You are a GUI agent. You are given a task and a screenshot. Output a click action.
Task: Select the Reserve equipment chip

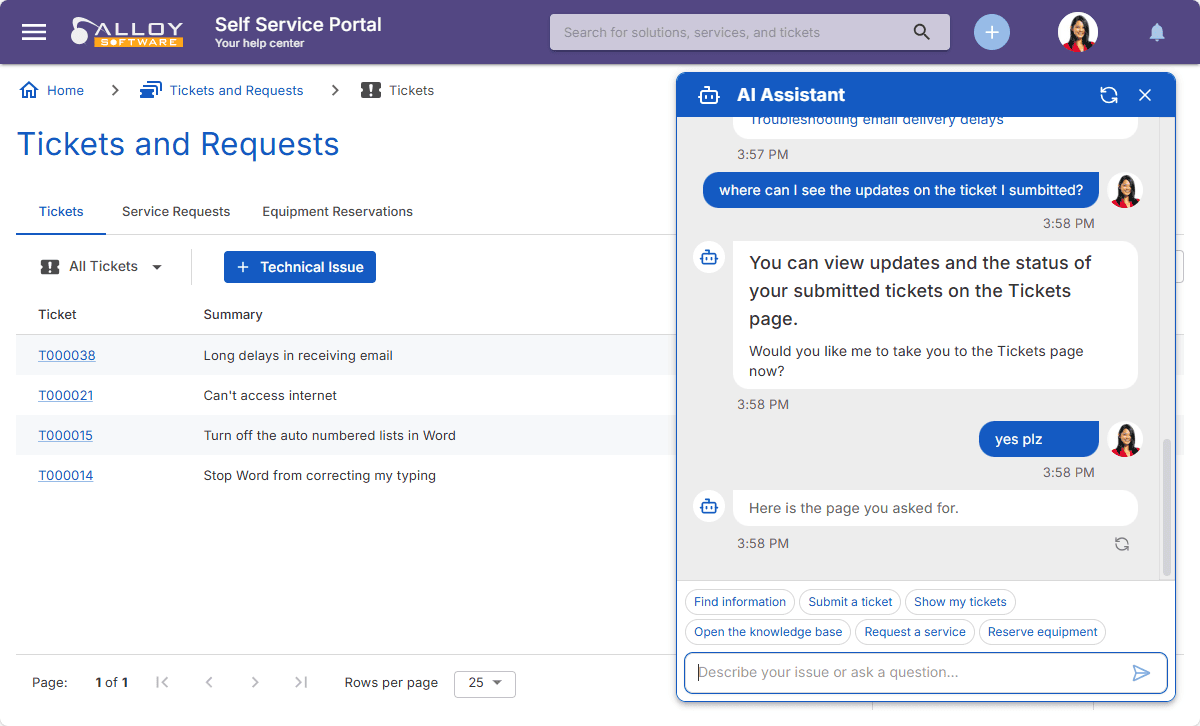coord(1042,632)
